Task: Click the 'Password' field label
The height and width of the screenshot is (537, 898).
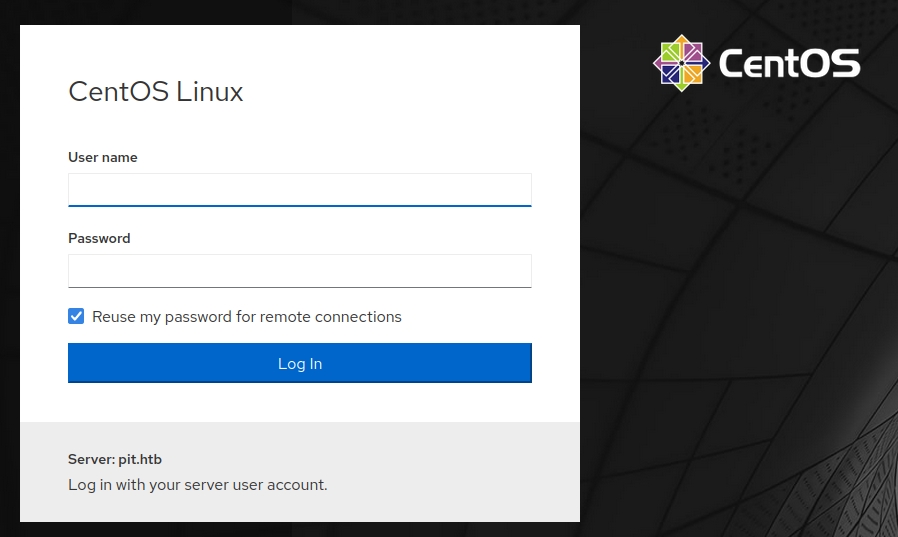Action: (x=99, y=238)
